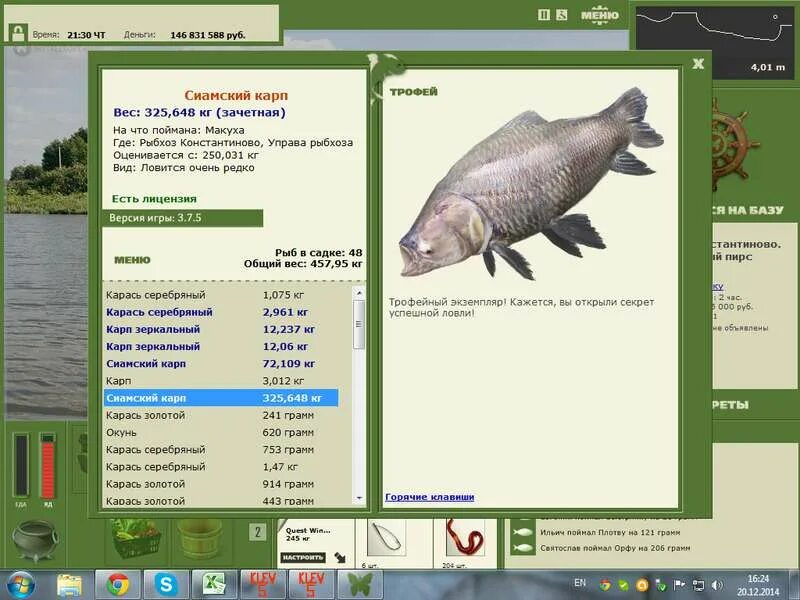Select Карась серебряный 753 грамм row

(221, 450)
